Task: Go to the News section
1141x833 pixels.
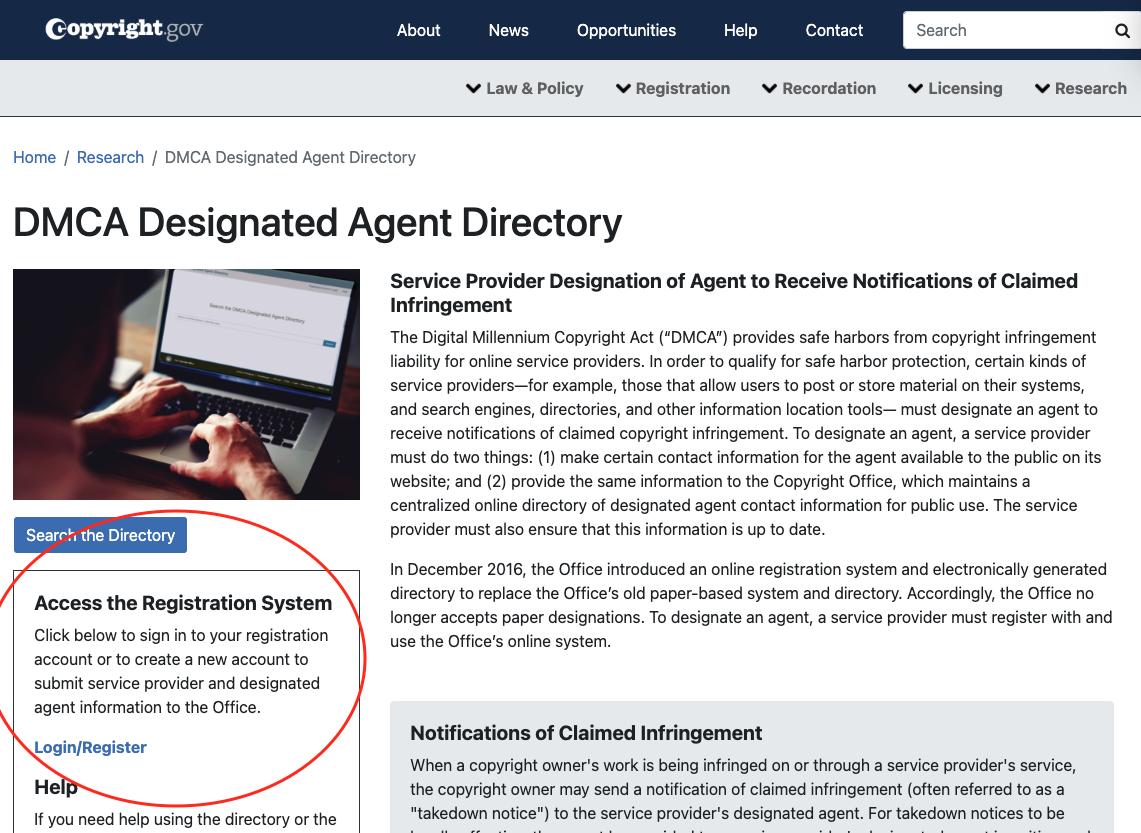Action: (508, 30)
